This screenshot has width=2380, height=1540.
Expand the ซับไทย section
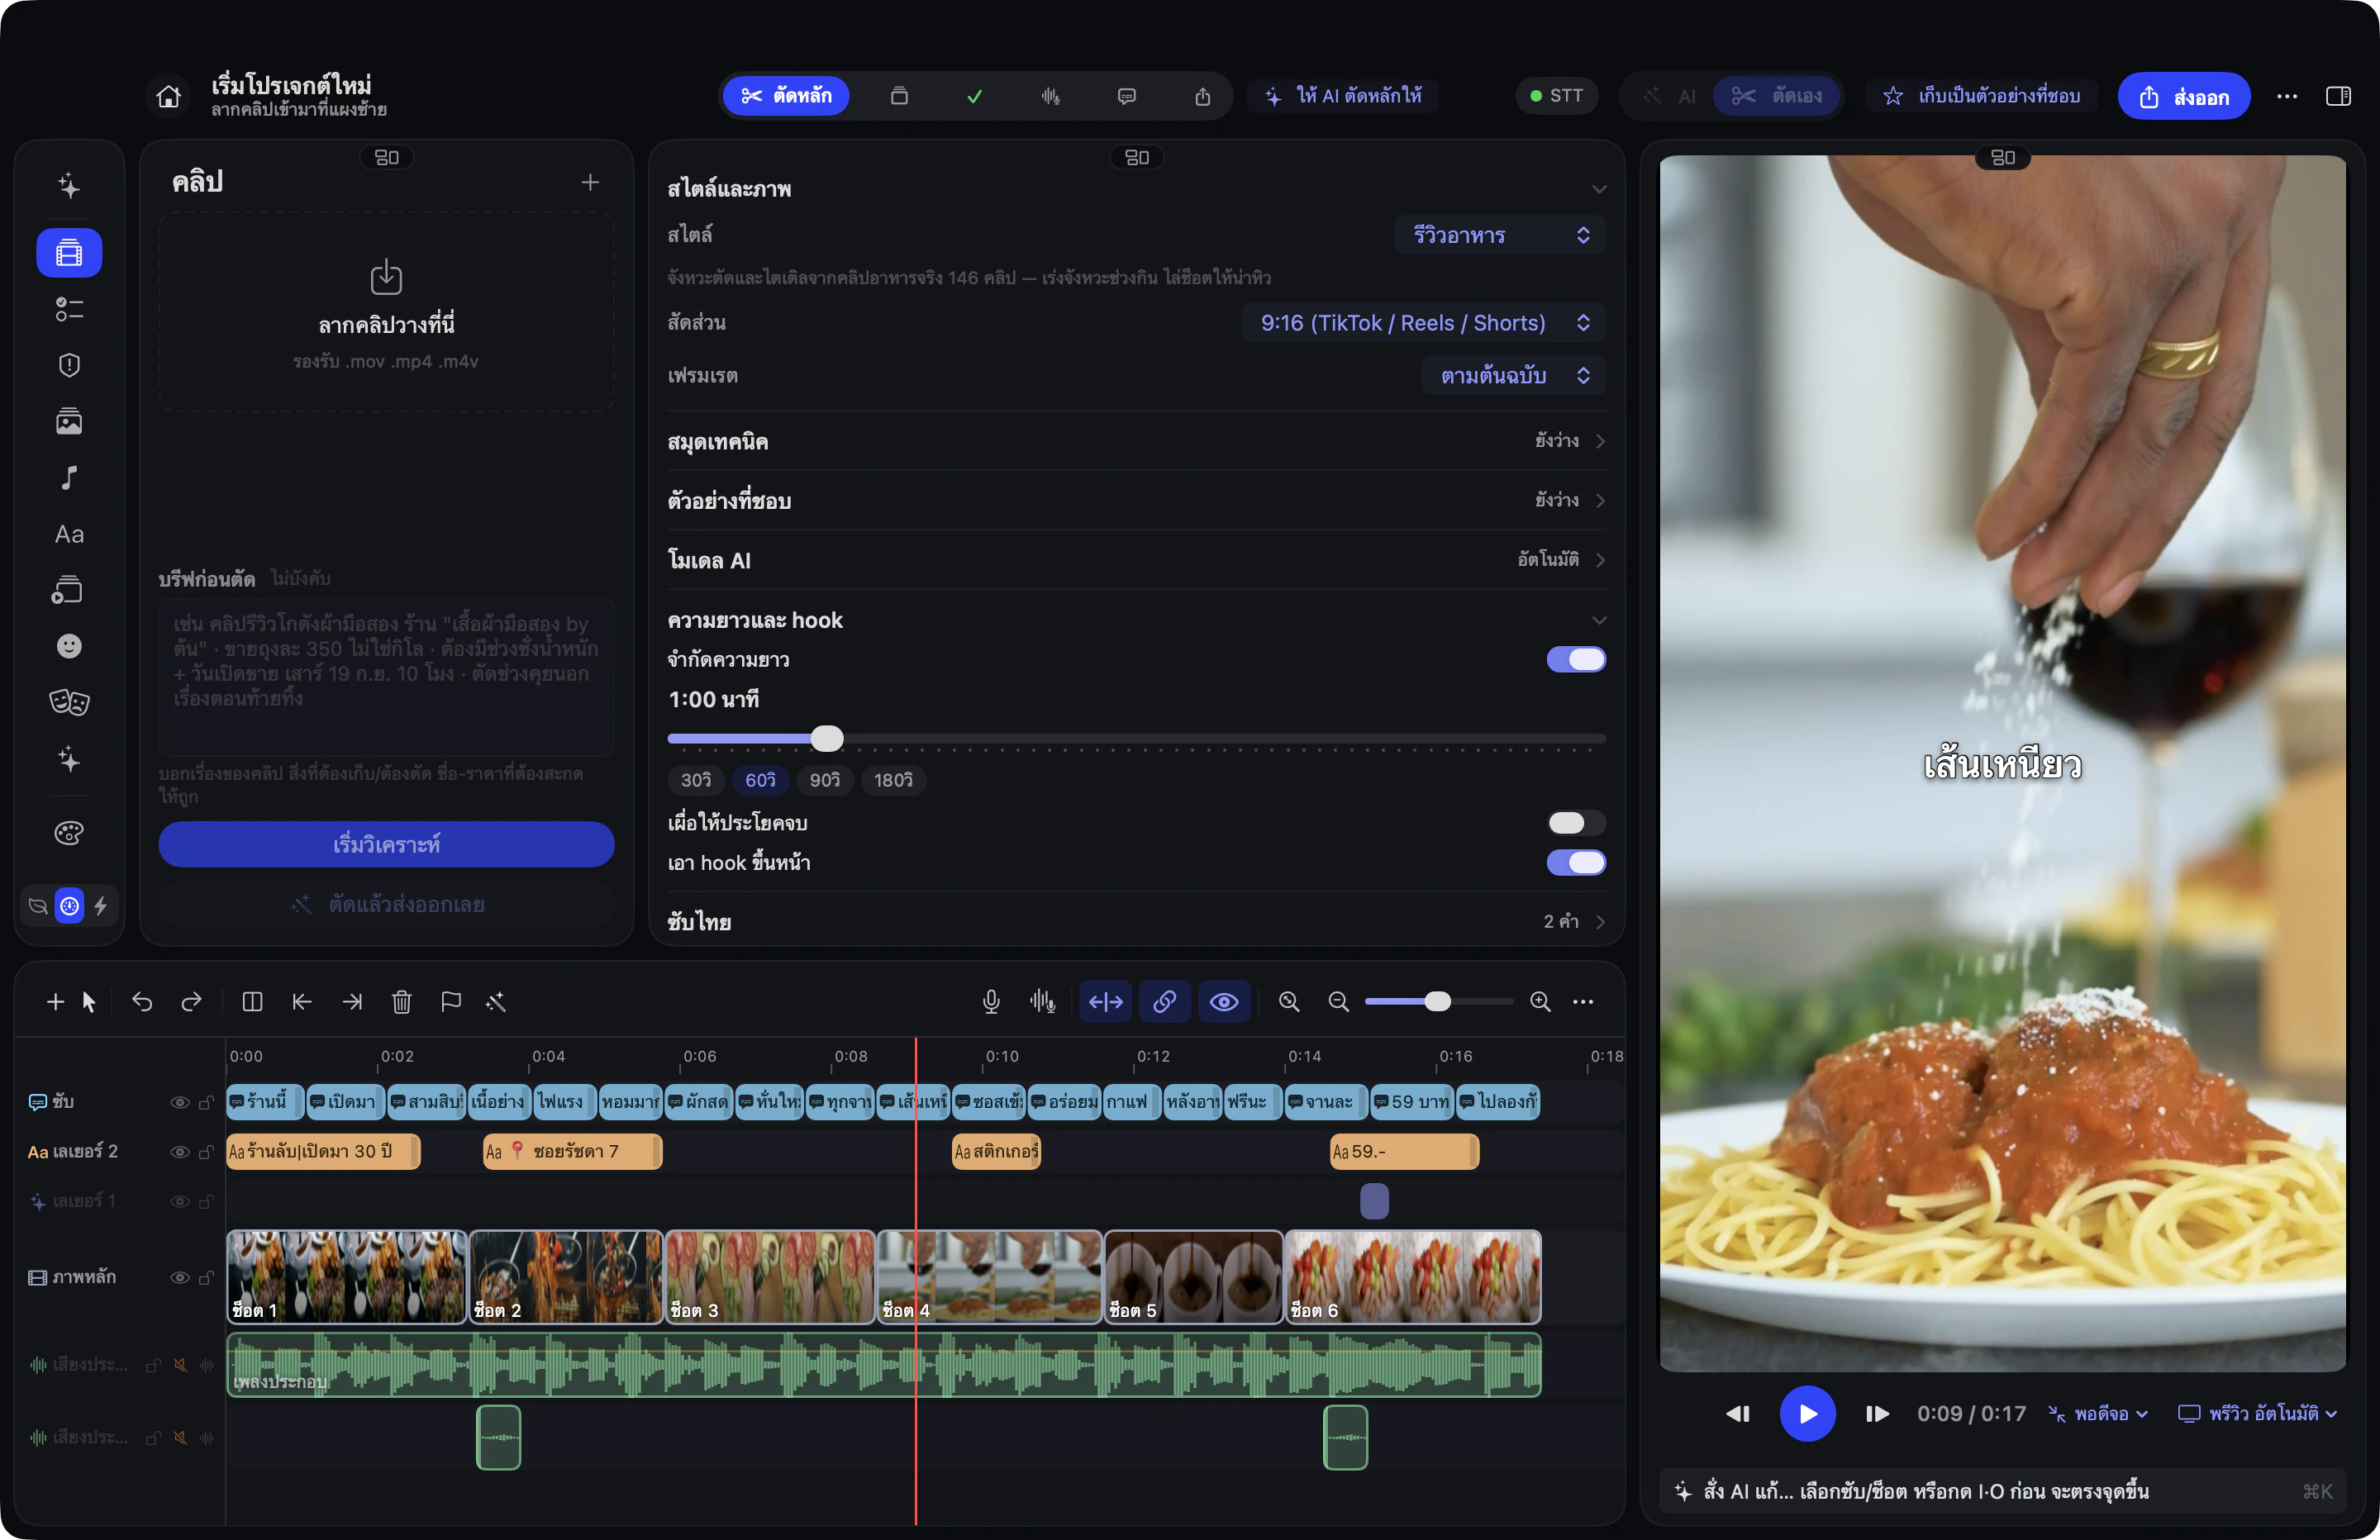point(1136,921)
